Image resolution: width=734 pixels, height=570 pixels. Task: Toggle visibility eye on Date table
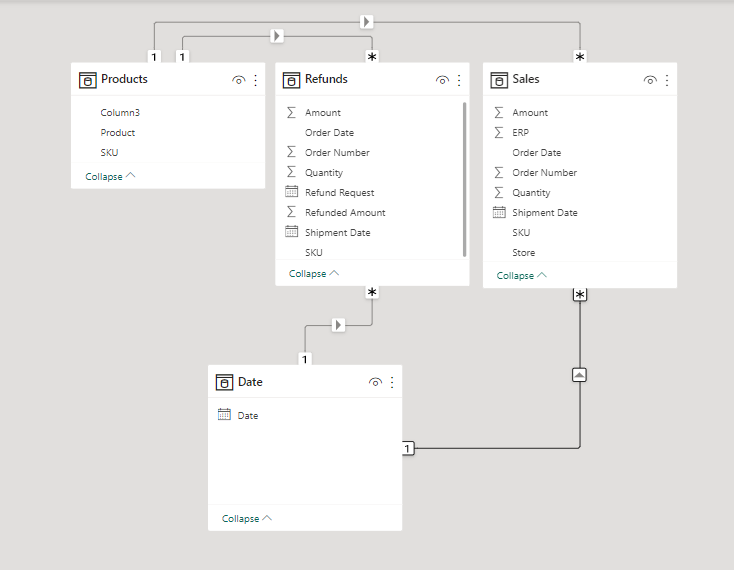375,382
